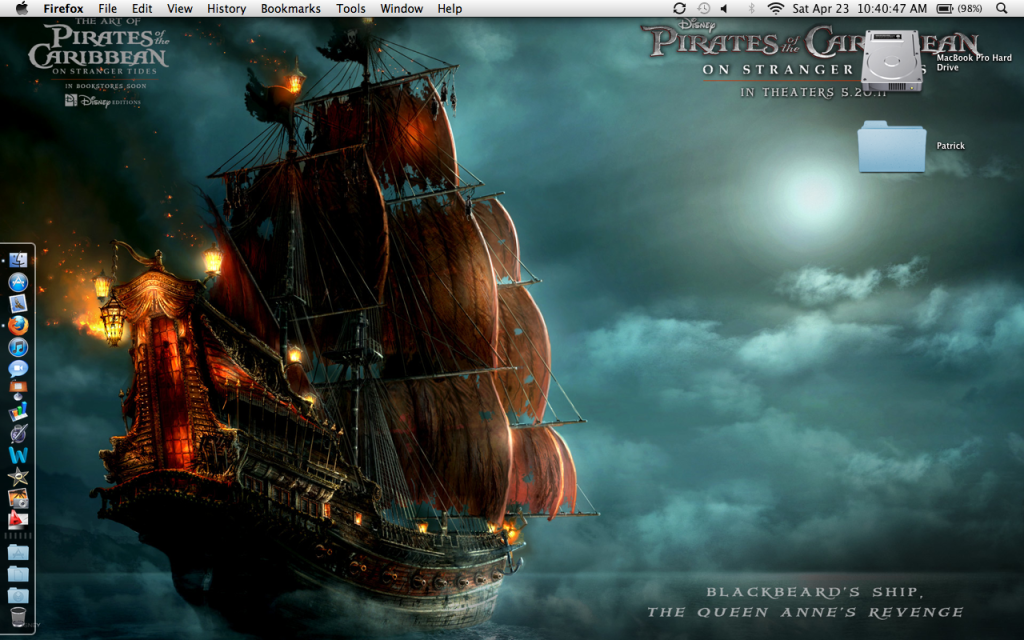
Task: Click the date and time in the menu bar
Action: (x=859, y=8)
